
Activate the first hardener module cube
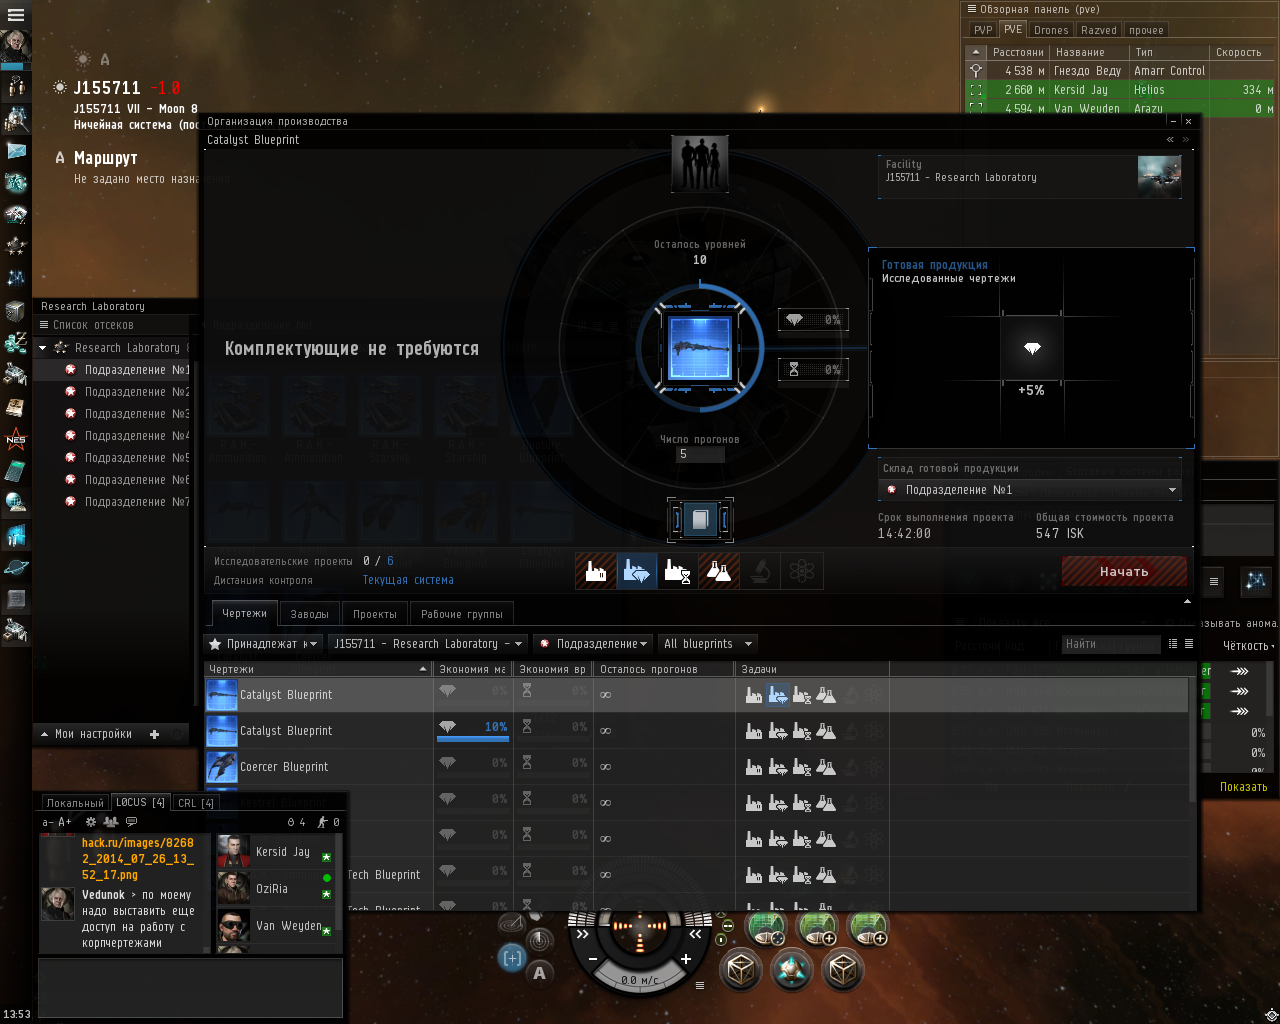point(741,968)
